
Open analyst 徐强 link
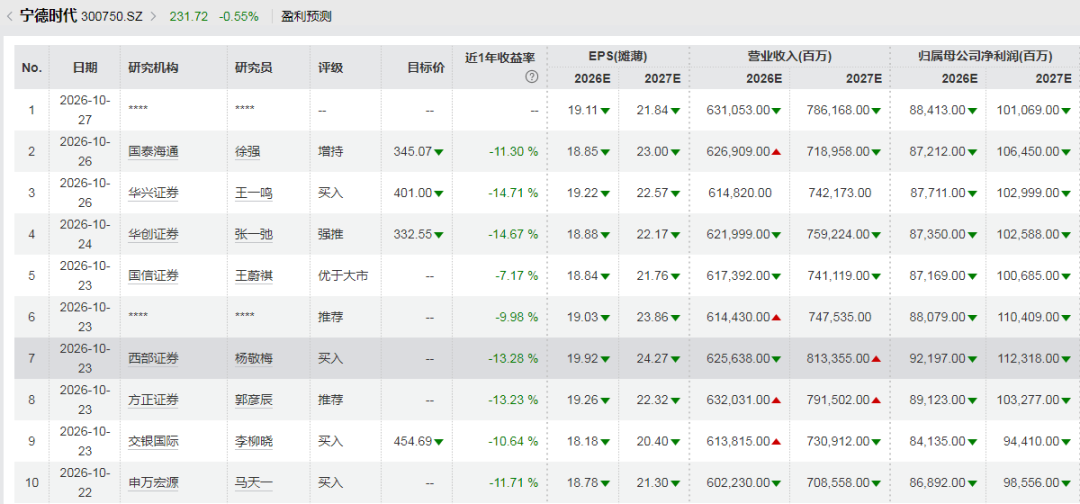tap(247, 151)
